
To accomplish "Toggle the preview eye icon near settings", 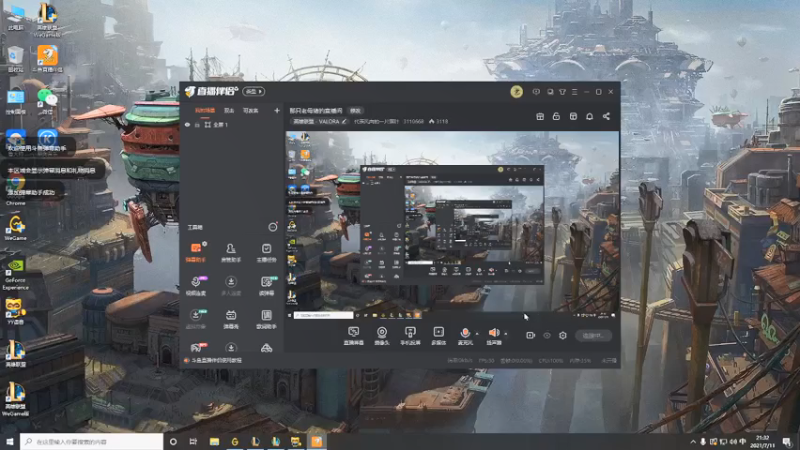I will pyautogui.click(x=547, y=336).
